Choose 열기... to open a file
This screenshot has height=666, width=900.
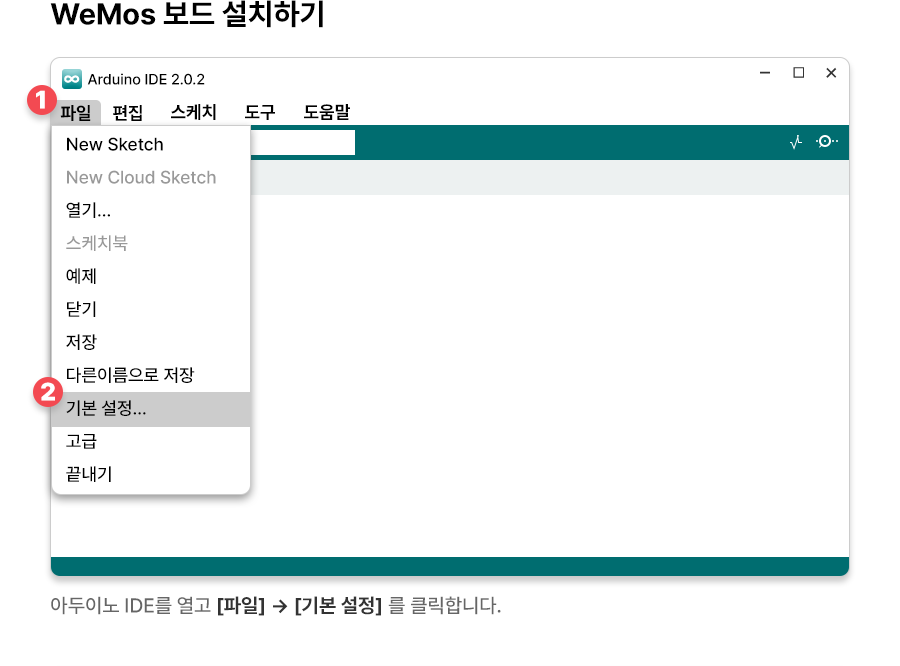coord(88,210)
